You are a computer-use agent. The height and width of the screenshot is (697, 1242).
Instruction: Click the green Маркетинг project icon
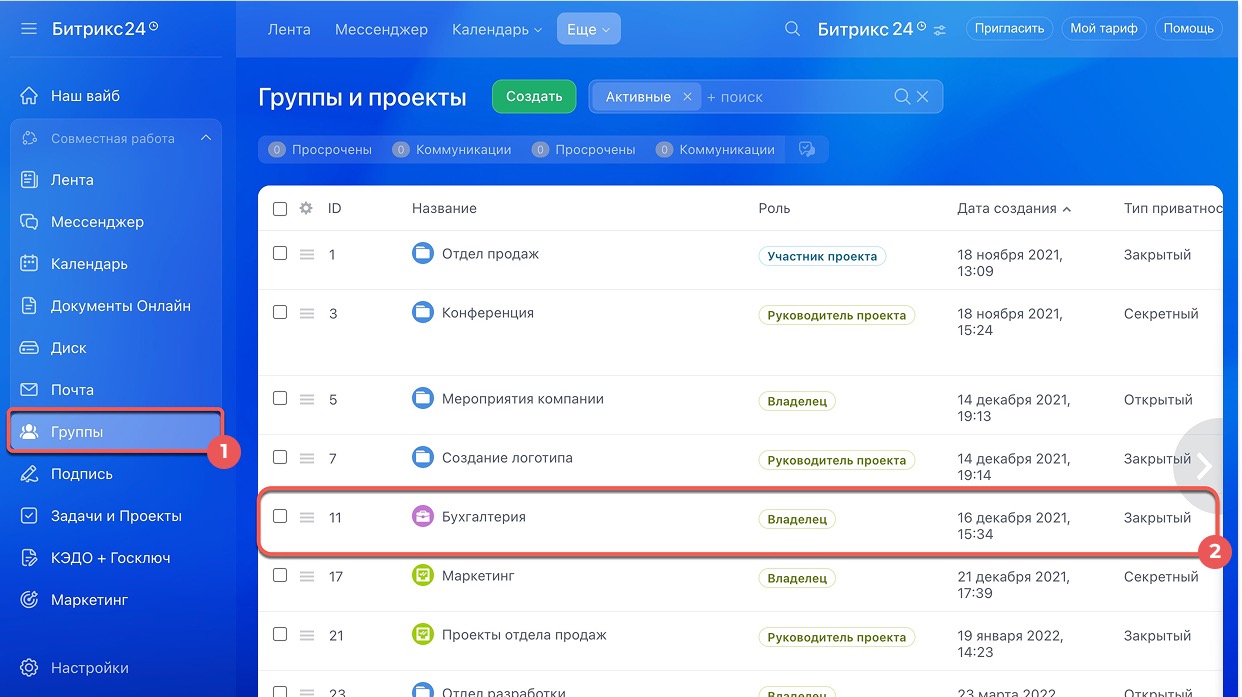pyautogui.click(x=423, y=576)
